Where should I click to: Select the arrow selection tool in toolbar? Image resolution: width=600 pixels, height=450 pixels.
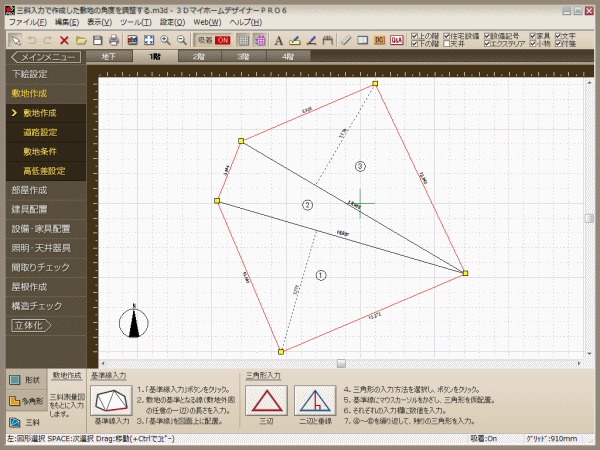pos(14,40)
